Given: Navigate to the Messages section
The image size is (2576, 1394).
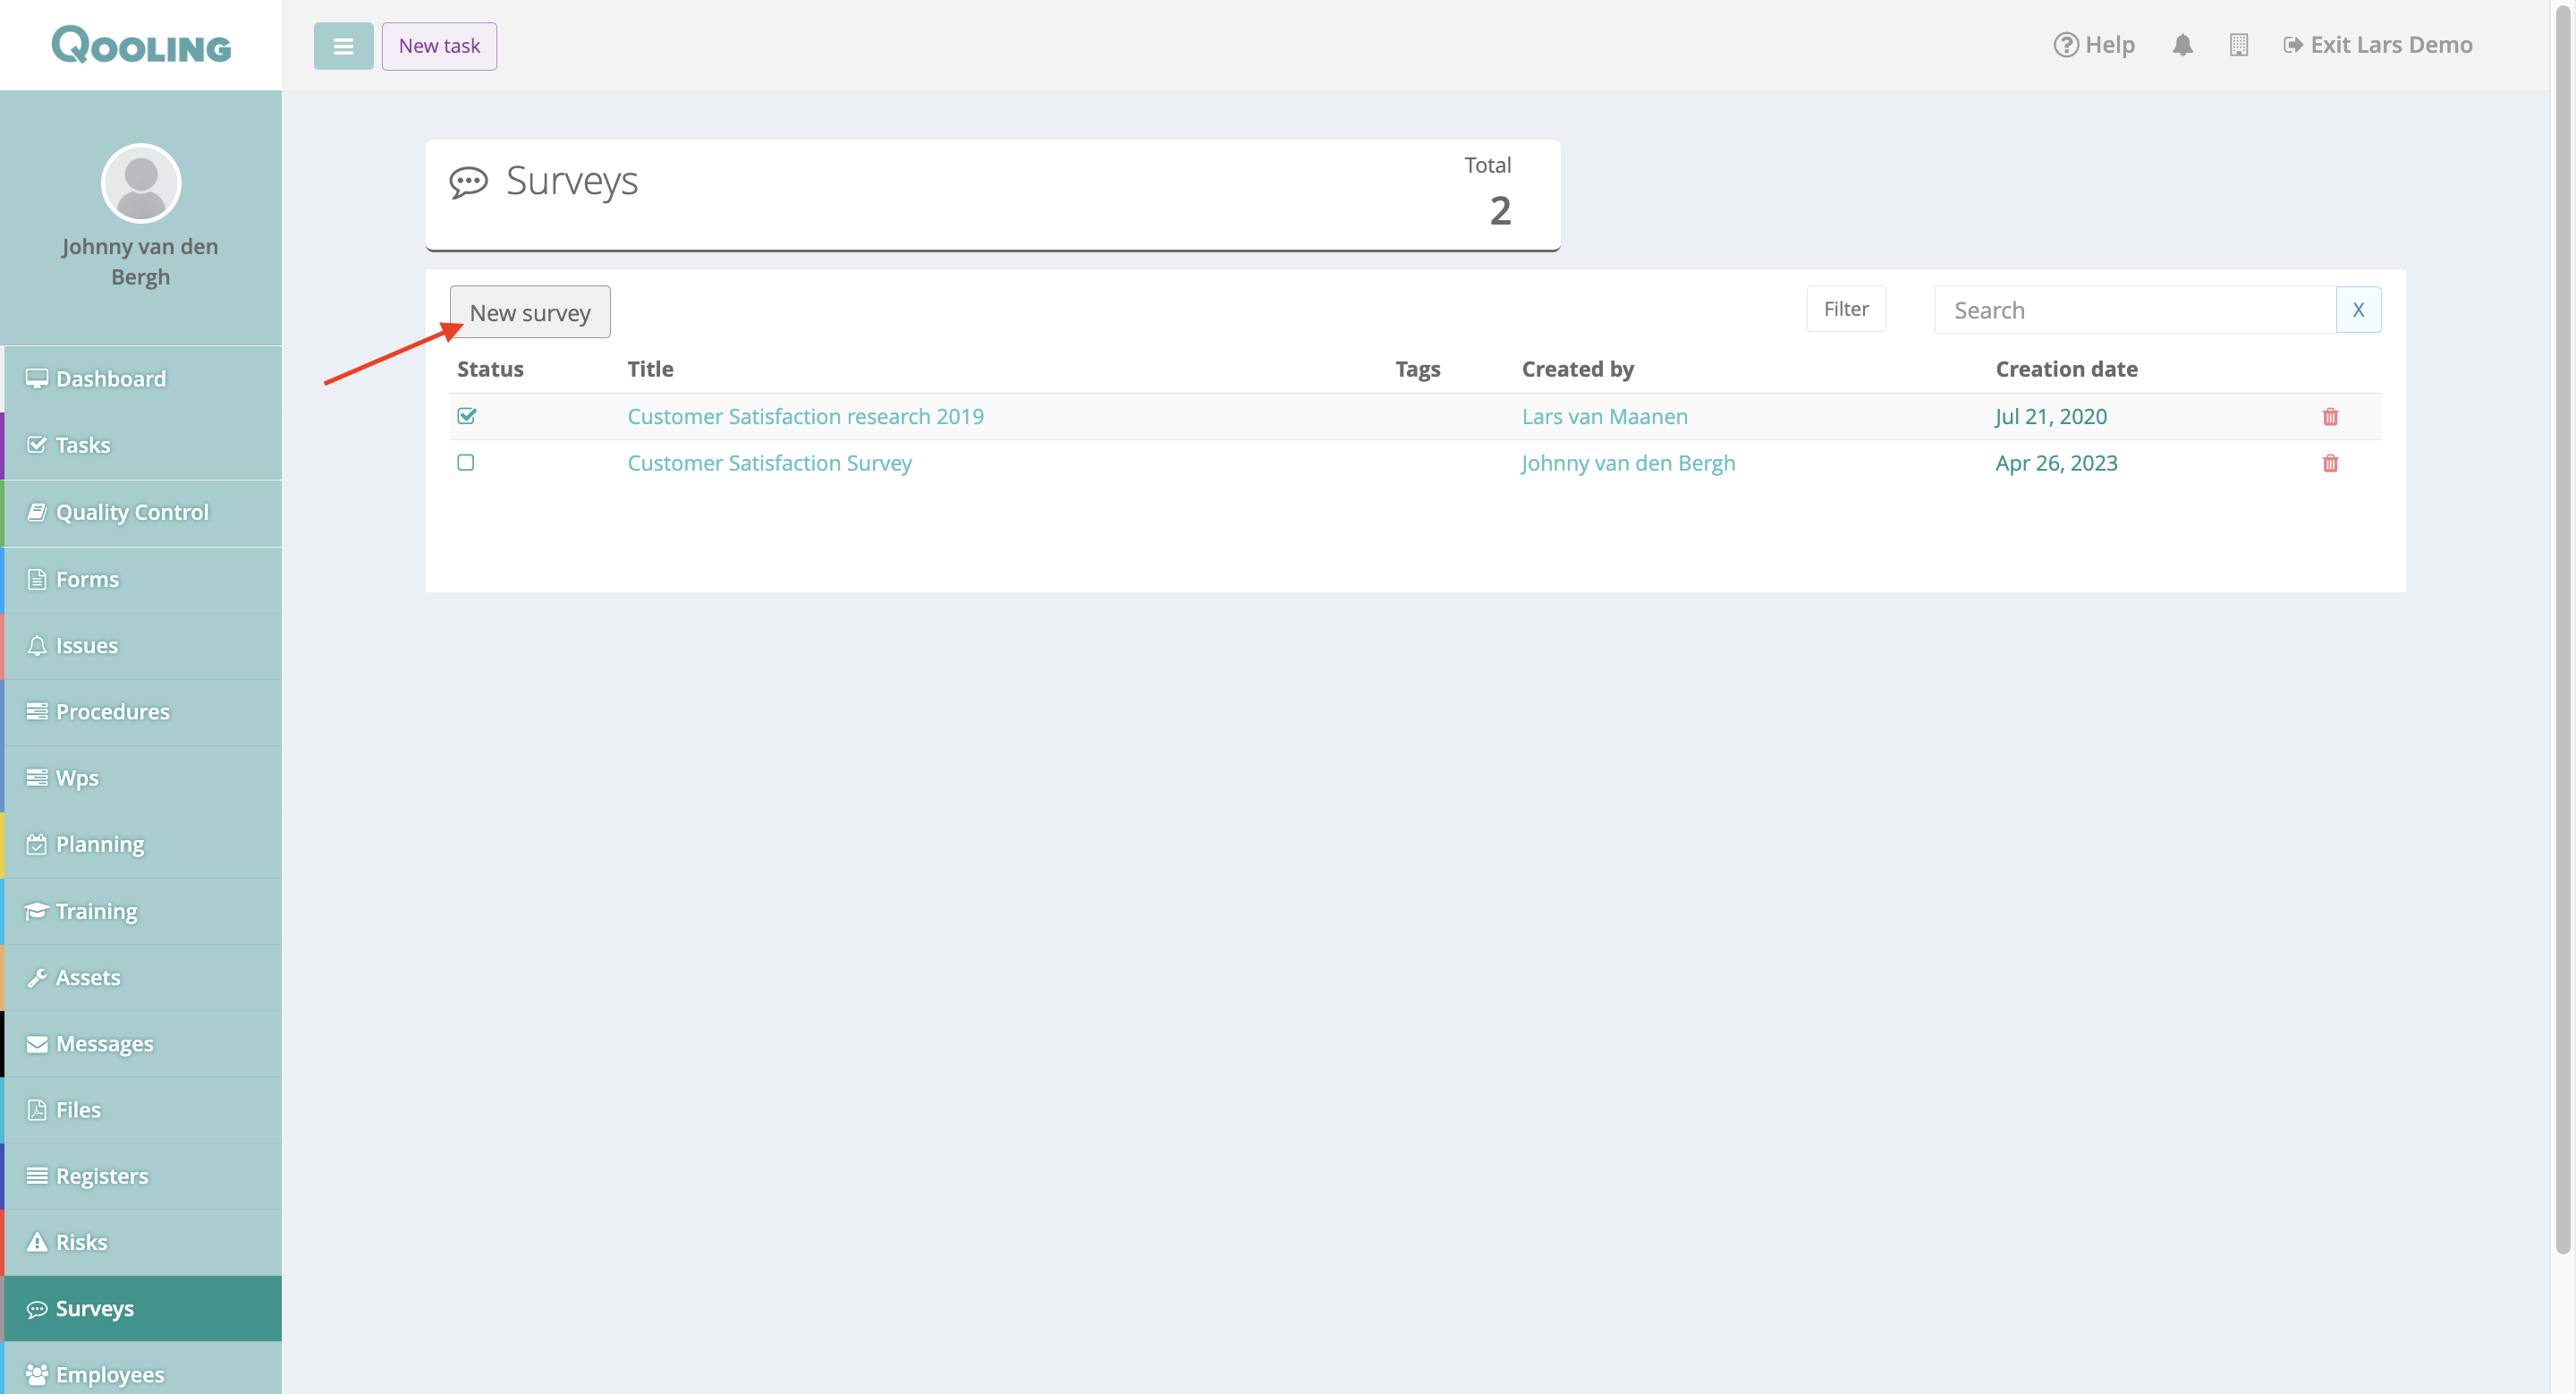Looking at the screenshot, I should tap(104, 1043).
